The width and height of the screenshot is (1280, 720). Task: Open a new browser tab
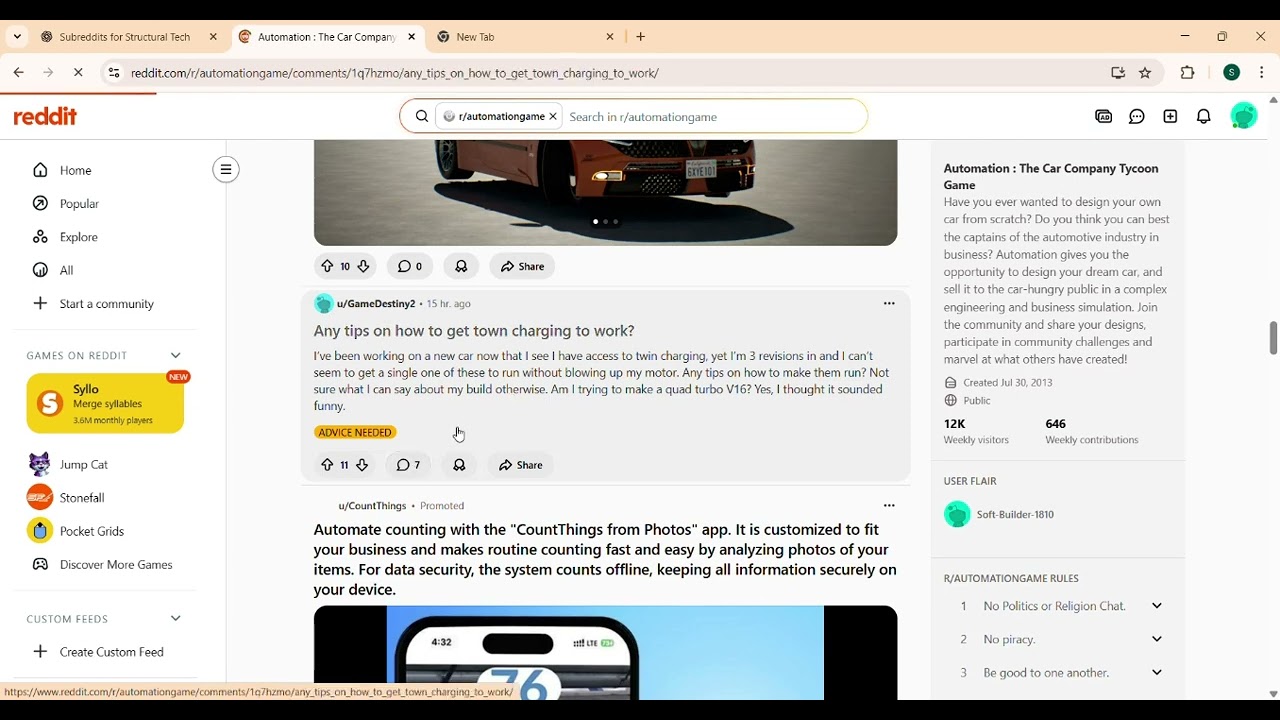point(641,37)
